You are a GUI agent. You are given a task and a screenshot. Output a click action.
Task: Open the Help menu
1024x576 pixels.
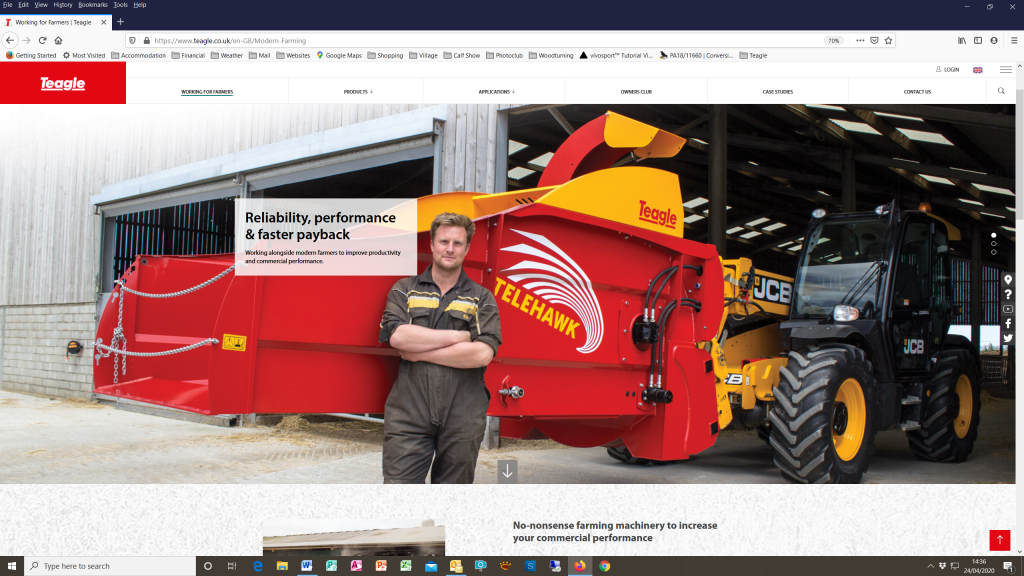tap(140, 5)
